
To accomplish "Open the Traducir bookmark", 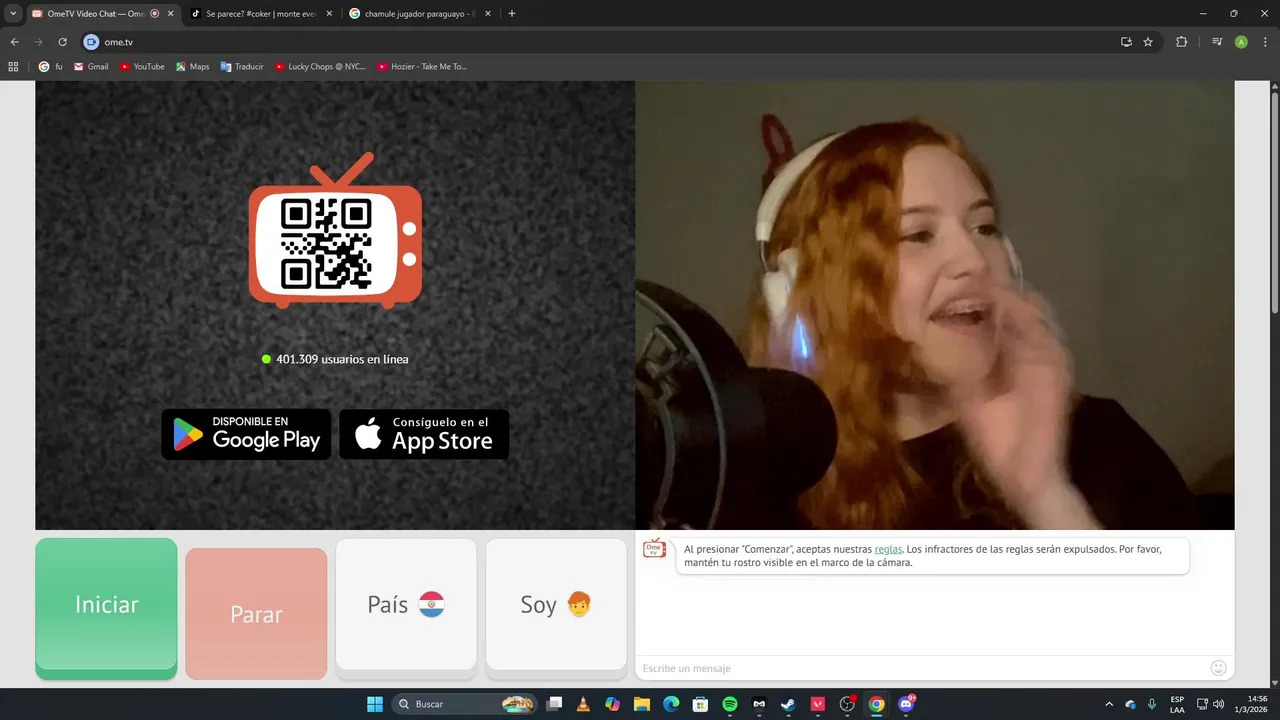I will (242, 67).
